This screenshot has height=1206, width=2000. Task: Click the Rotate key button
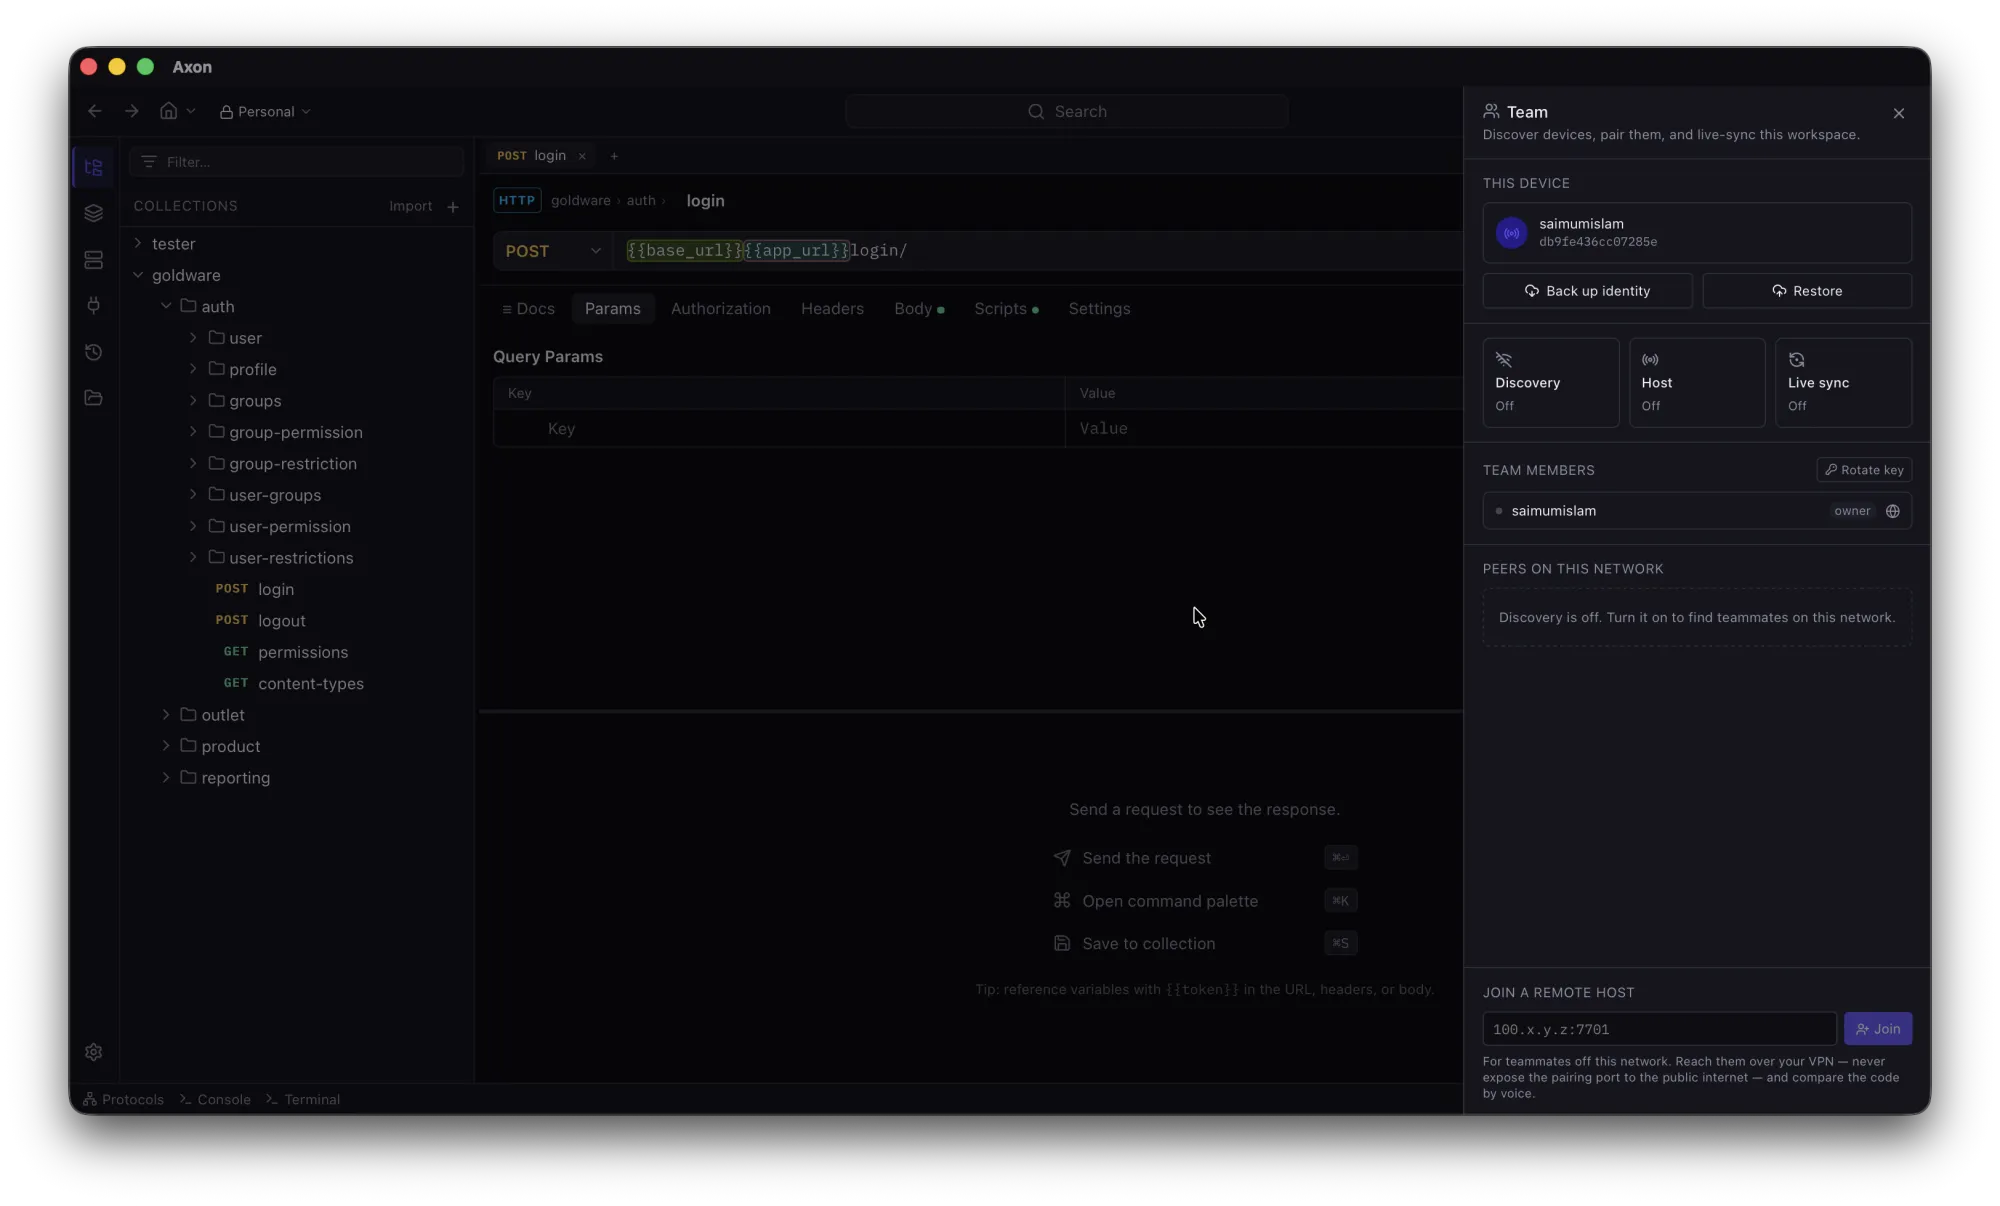(1864, 470)
